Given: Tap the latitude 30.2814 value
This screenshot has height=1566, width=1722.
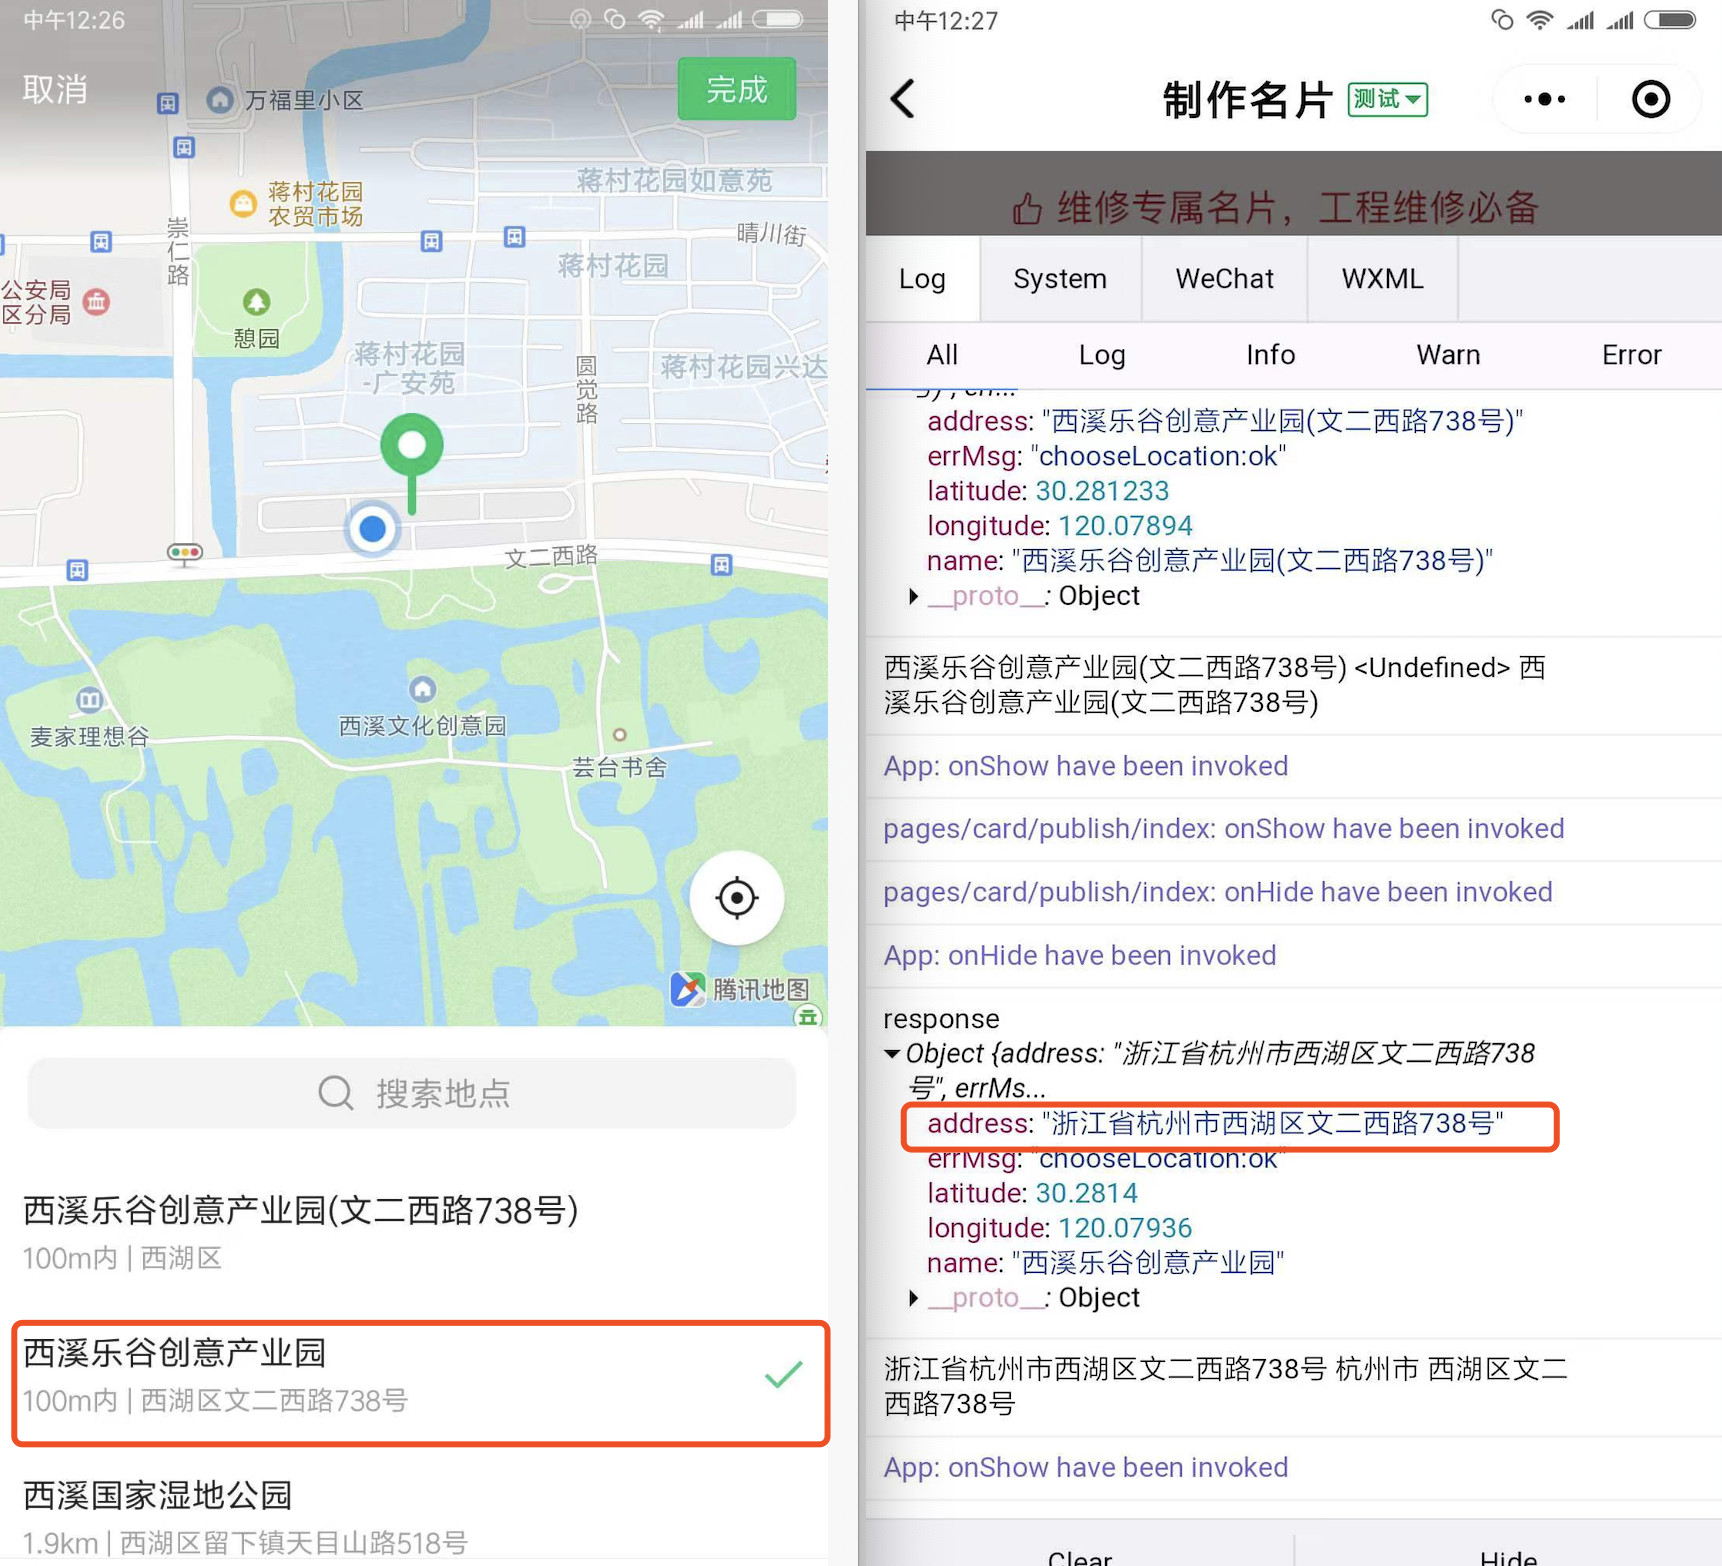Looking at the screenshot, I should pos(1086,1193).
